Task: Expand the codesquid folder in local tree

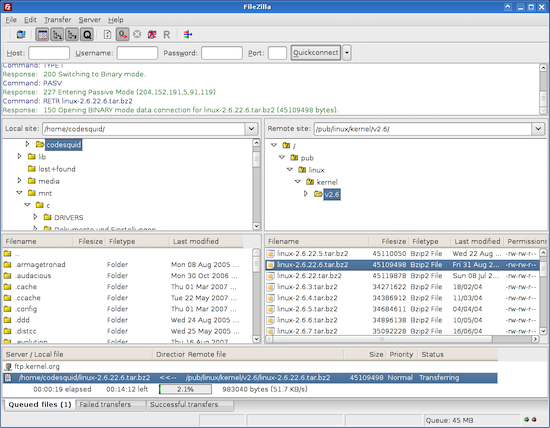Action: point(27,144)
